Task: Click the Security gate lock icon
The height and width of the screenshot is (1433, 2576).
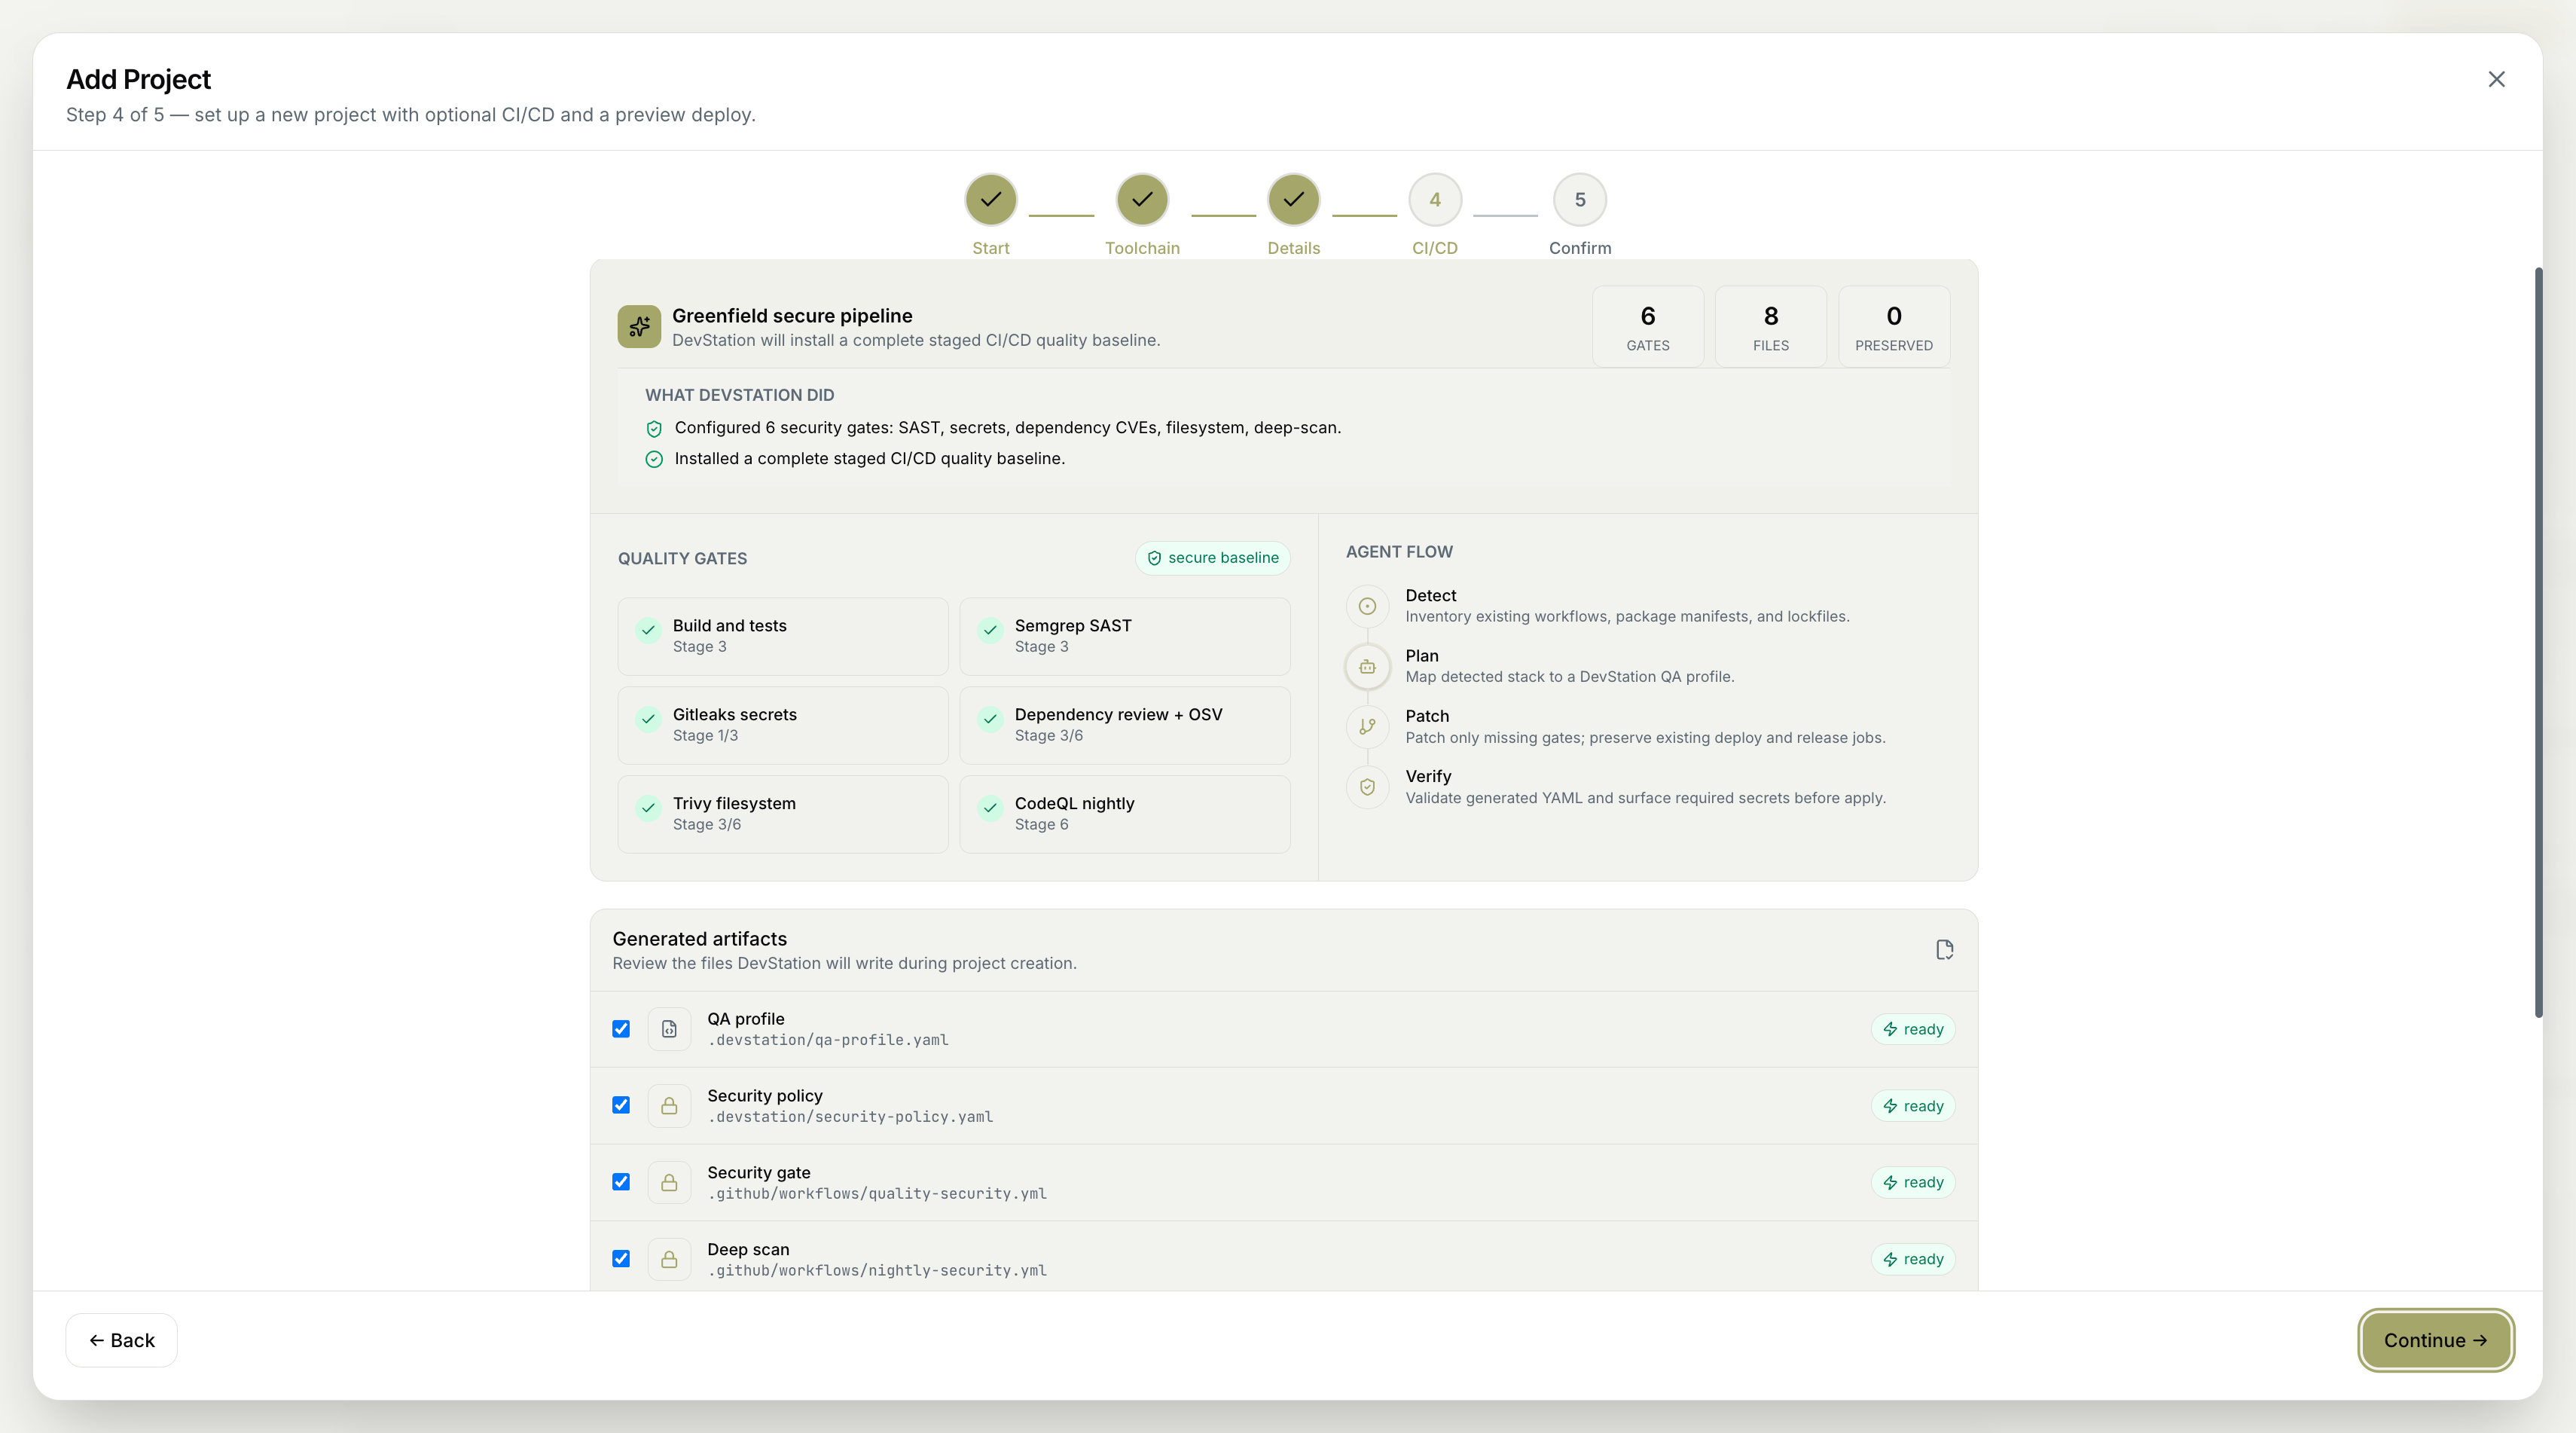Action: point(669,1183)
